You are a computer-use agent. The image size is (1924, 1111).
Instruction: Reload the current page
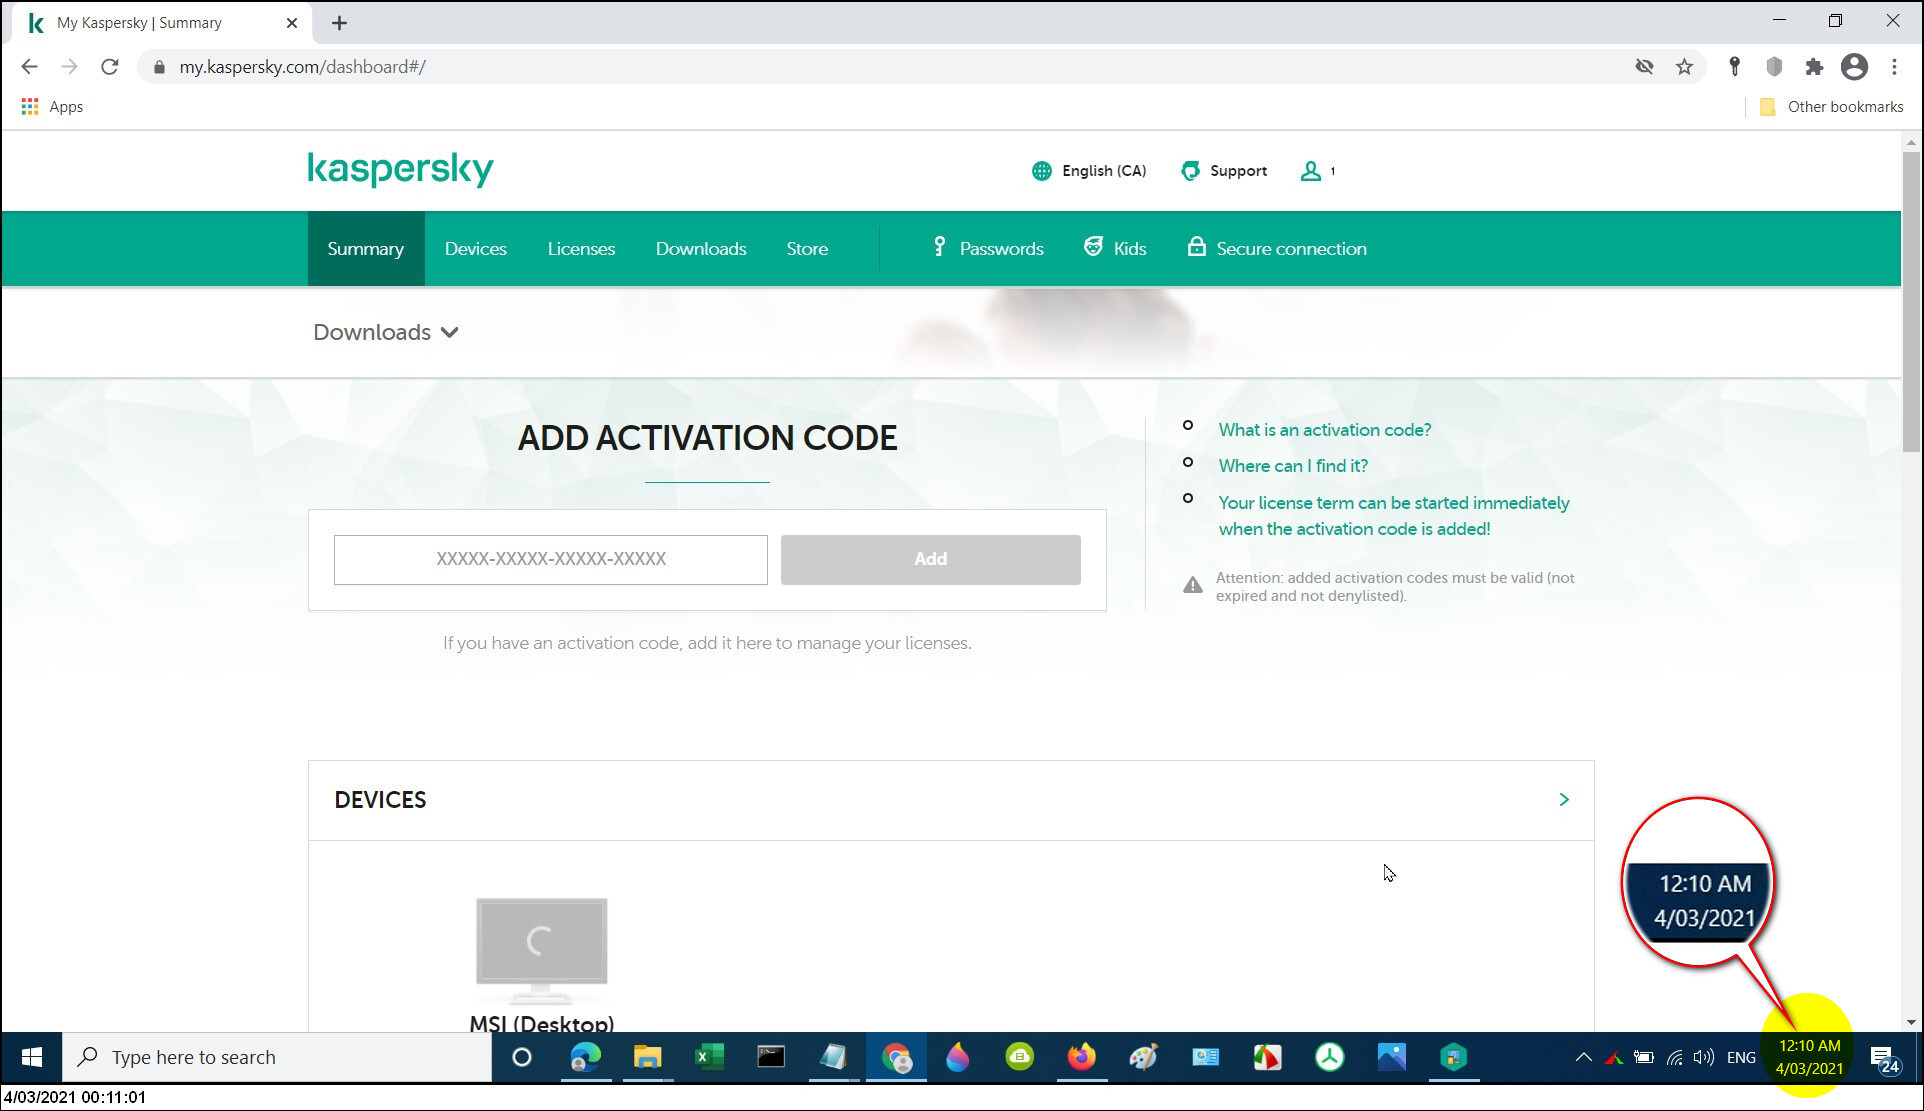pos(110,67)
